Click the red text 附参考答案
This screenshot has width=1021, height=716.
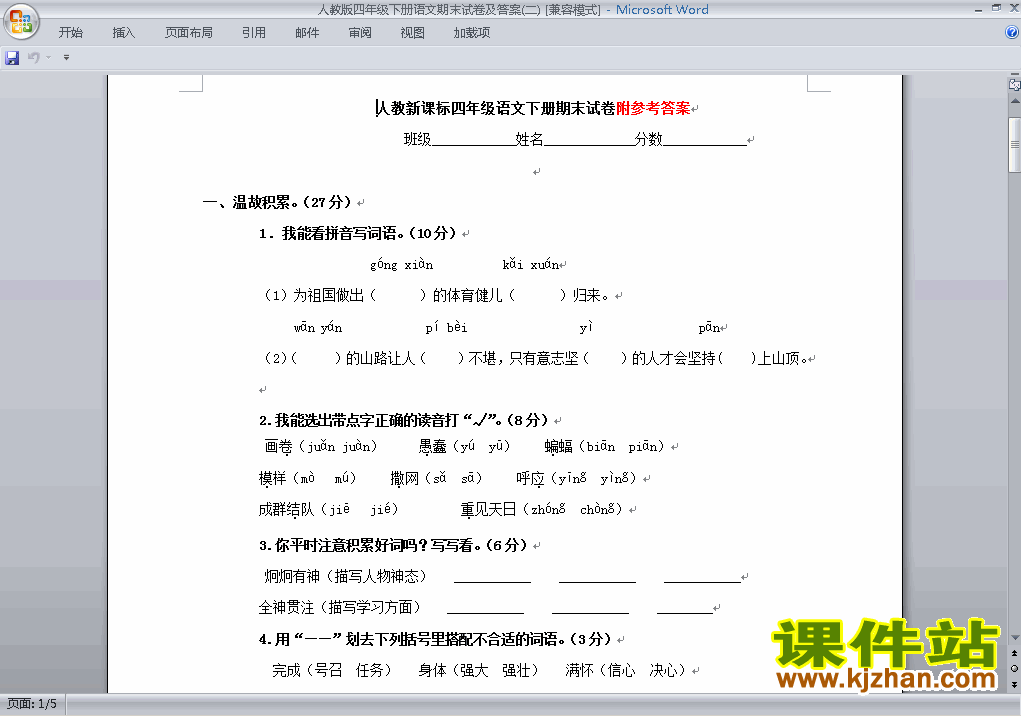[x=653, y=108]
